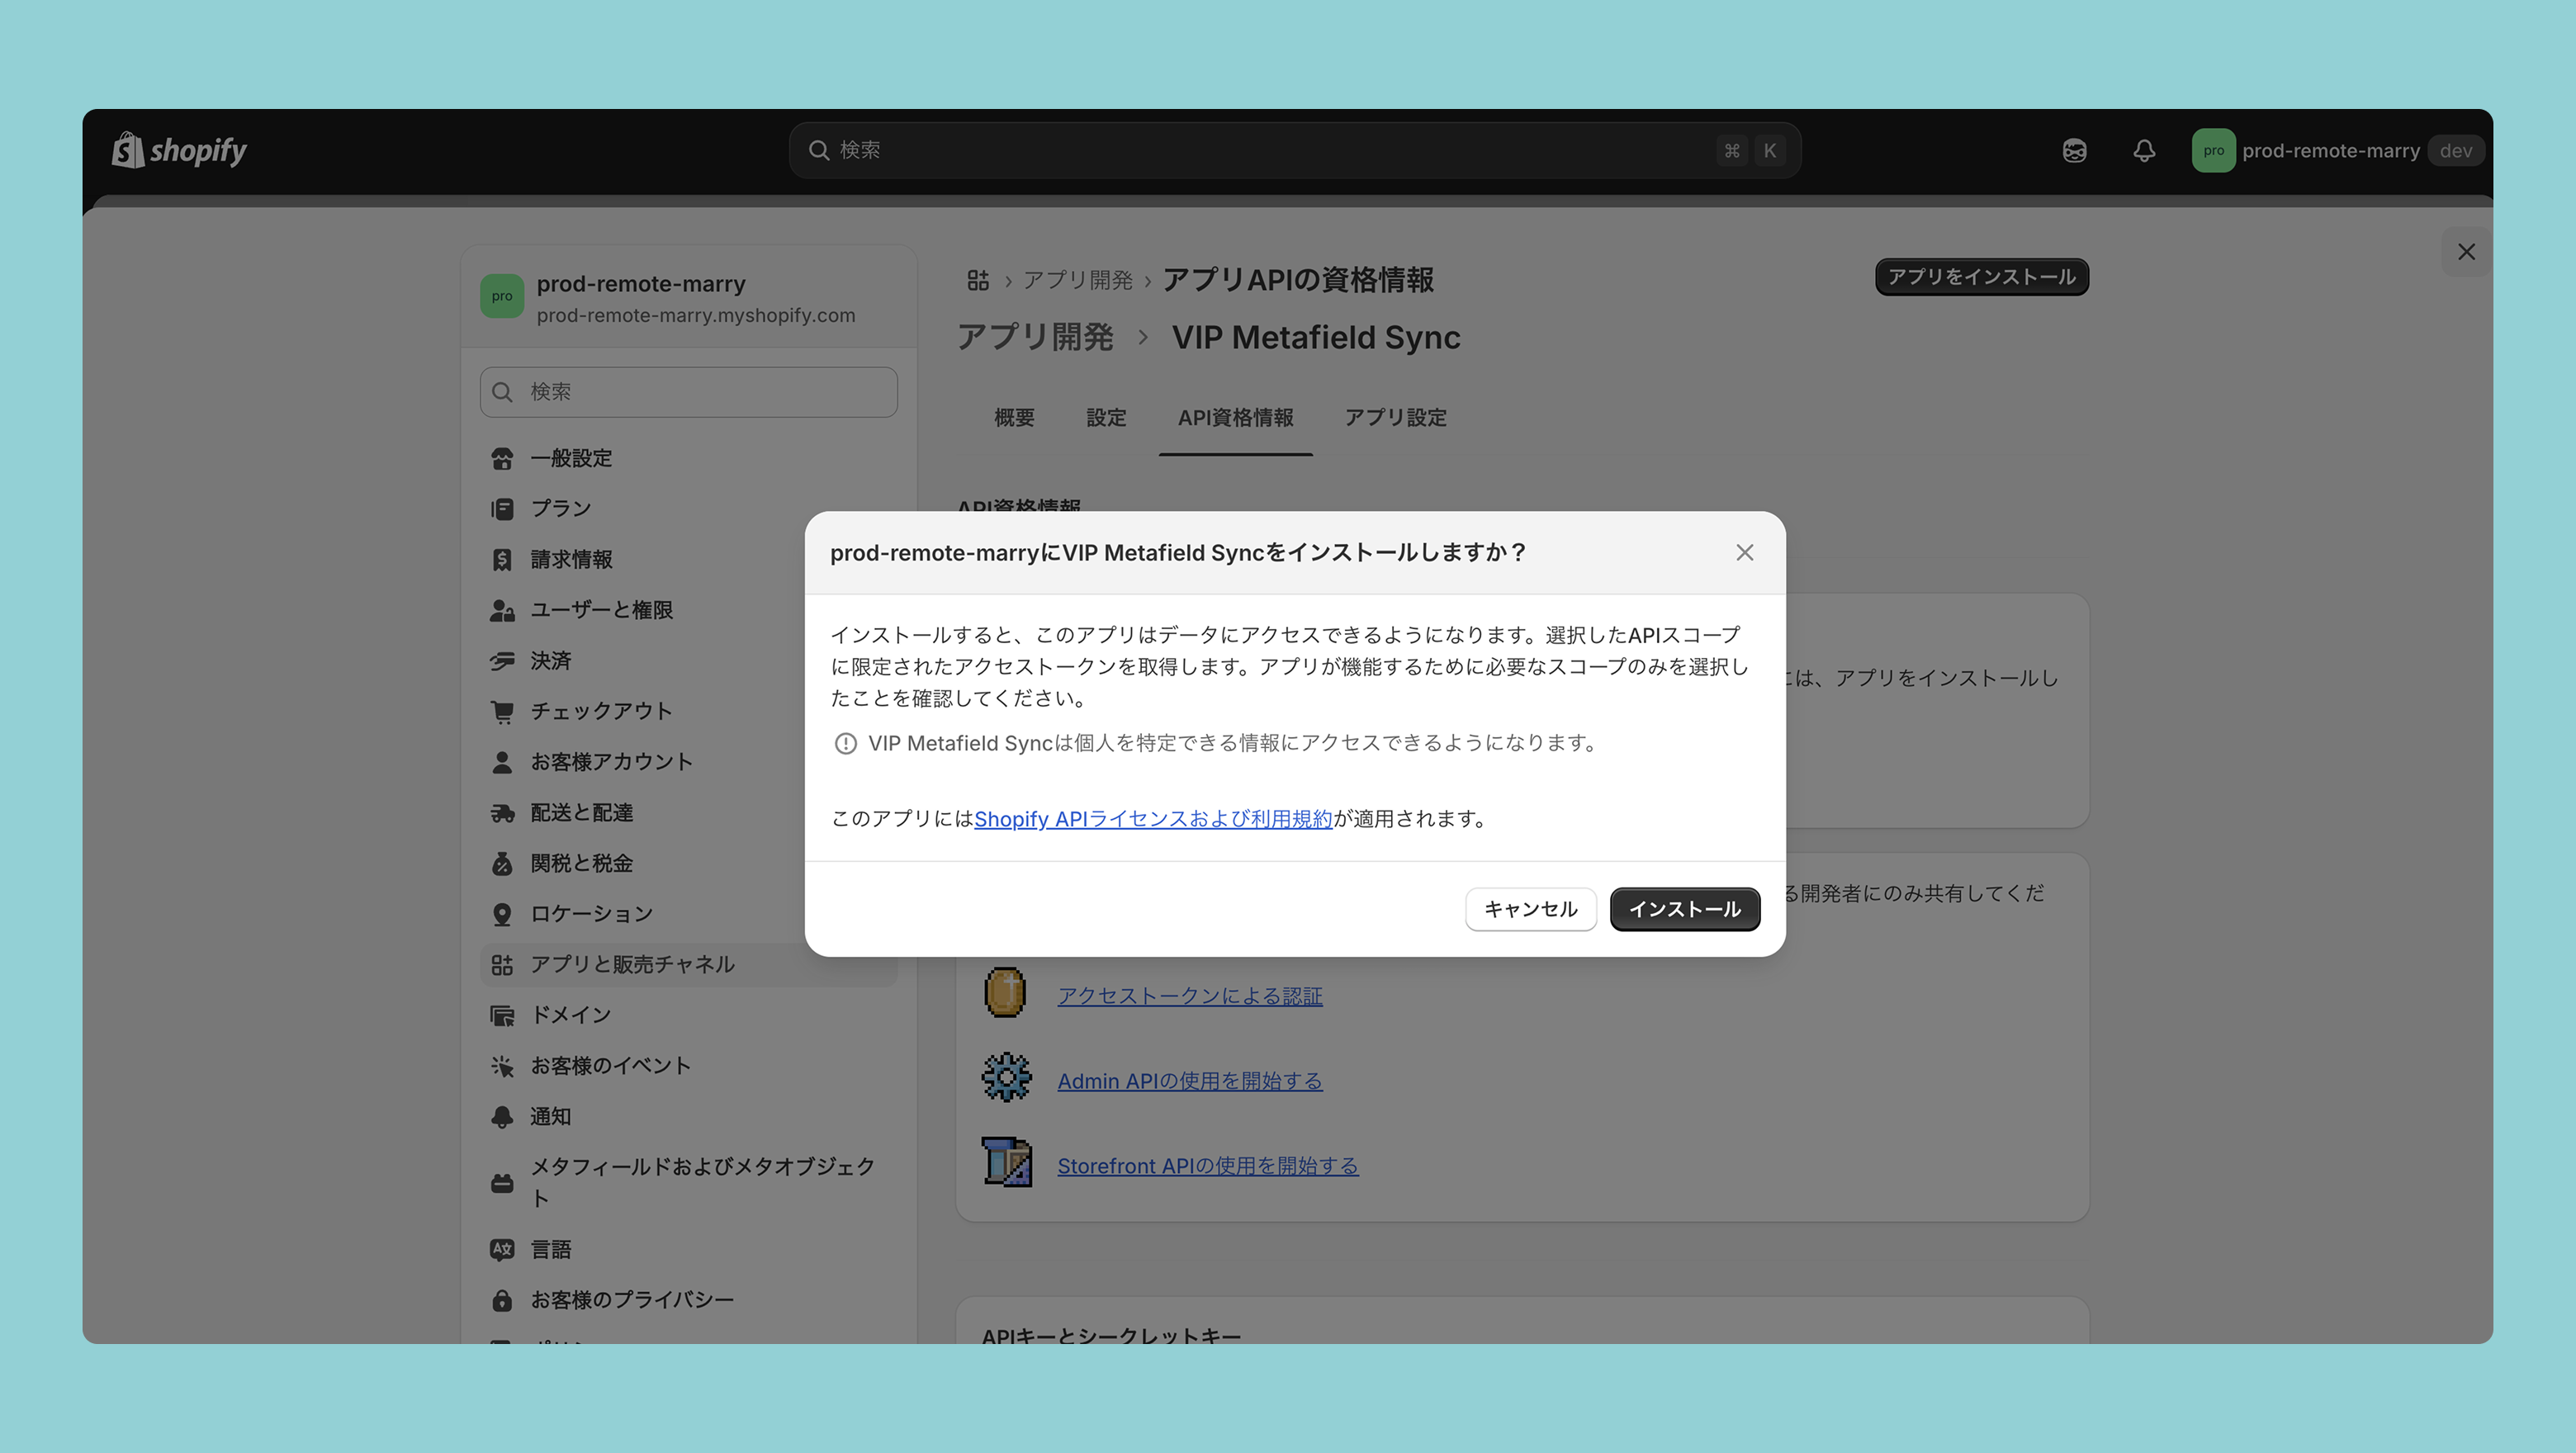Switch to the 概要 tab
2576x1453 pixels.
[1013, 418]
